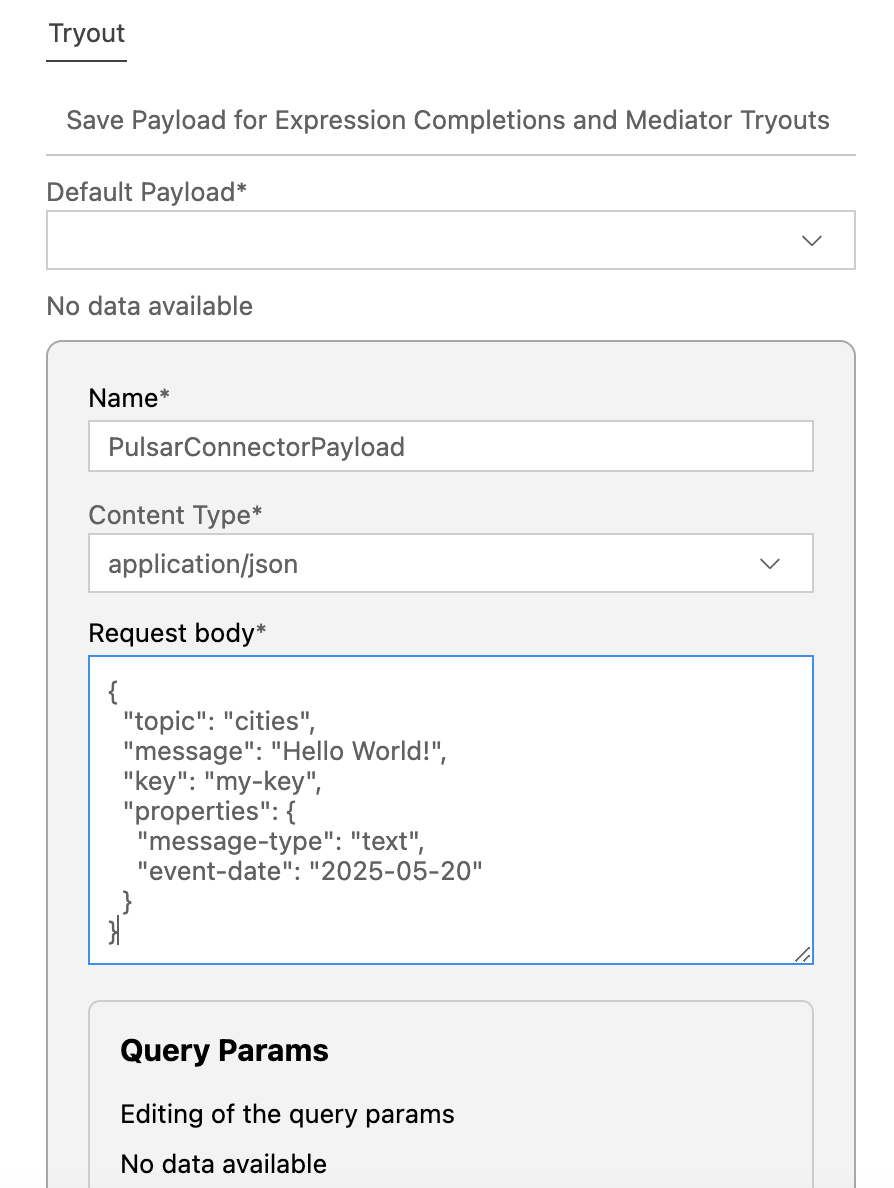The width and height of the screenshot is (894, 1188).
Task: Click 'Editing of the query params' text
Action: (x=287, y=1114)
